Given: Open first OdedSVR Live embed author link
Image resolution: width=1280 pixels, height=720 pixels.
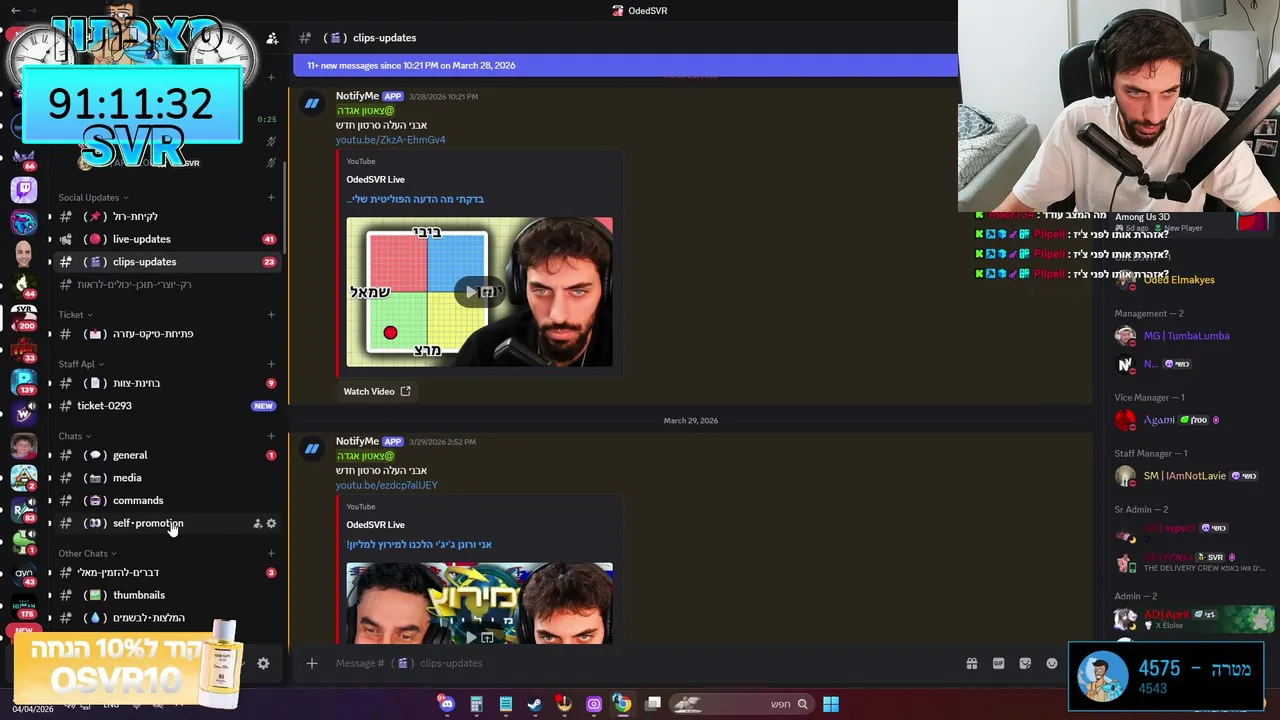Looking at the screenshot, I should (375, 180).
